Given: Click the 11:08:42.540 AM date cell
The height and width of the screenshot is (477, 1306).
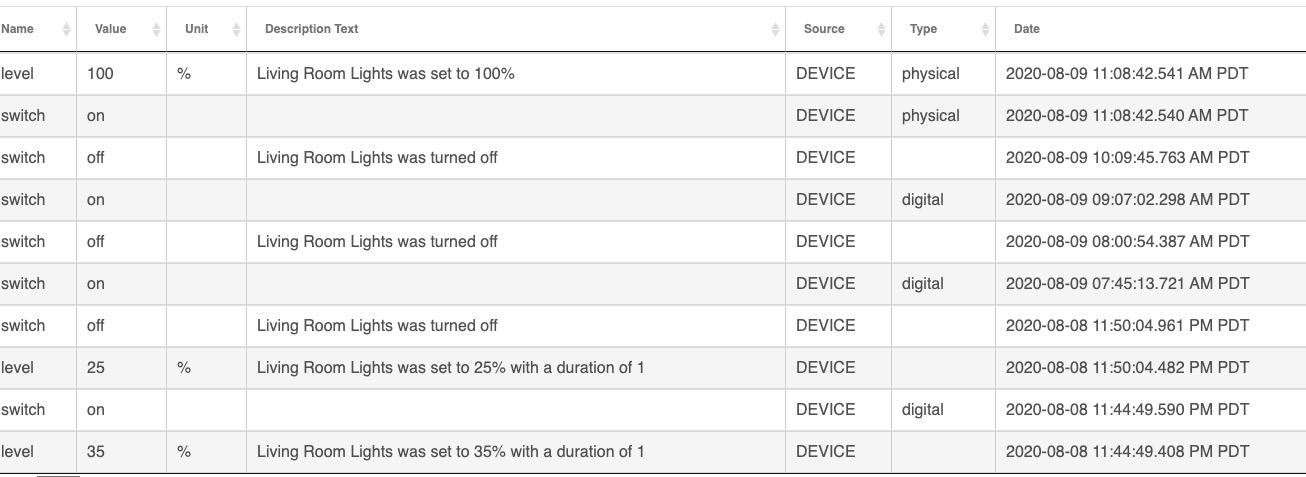Looking at the screenshot, I should click(1150, 116).
